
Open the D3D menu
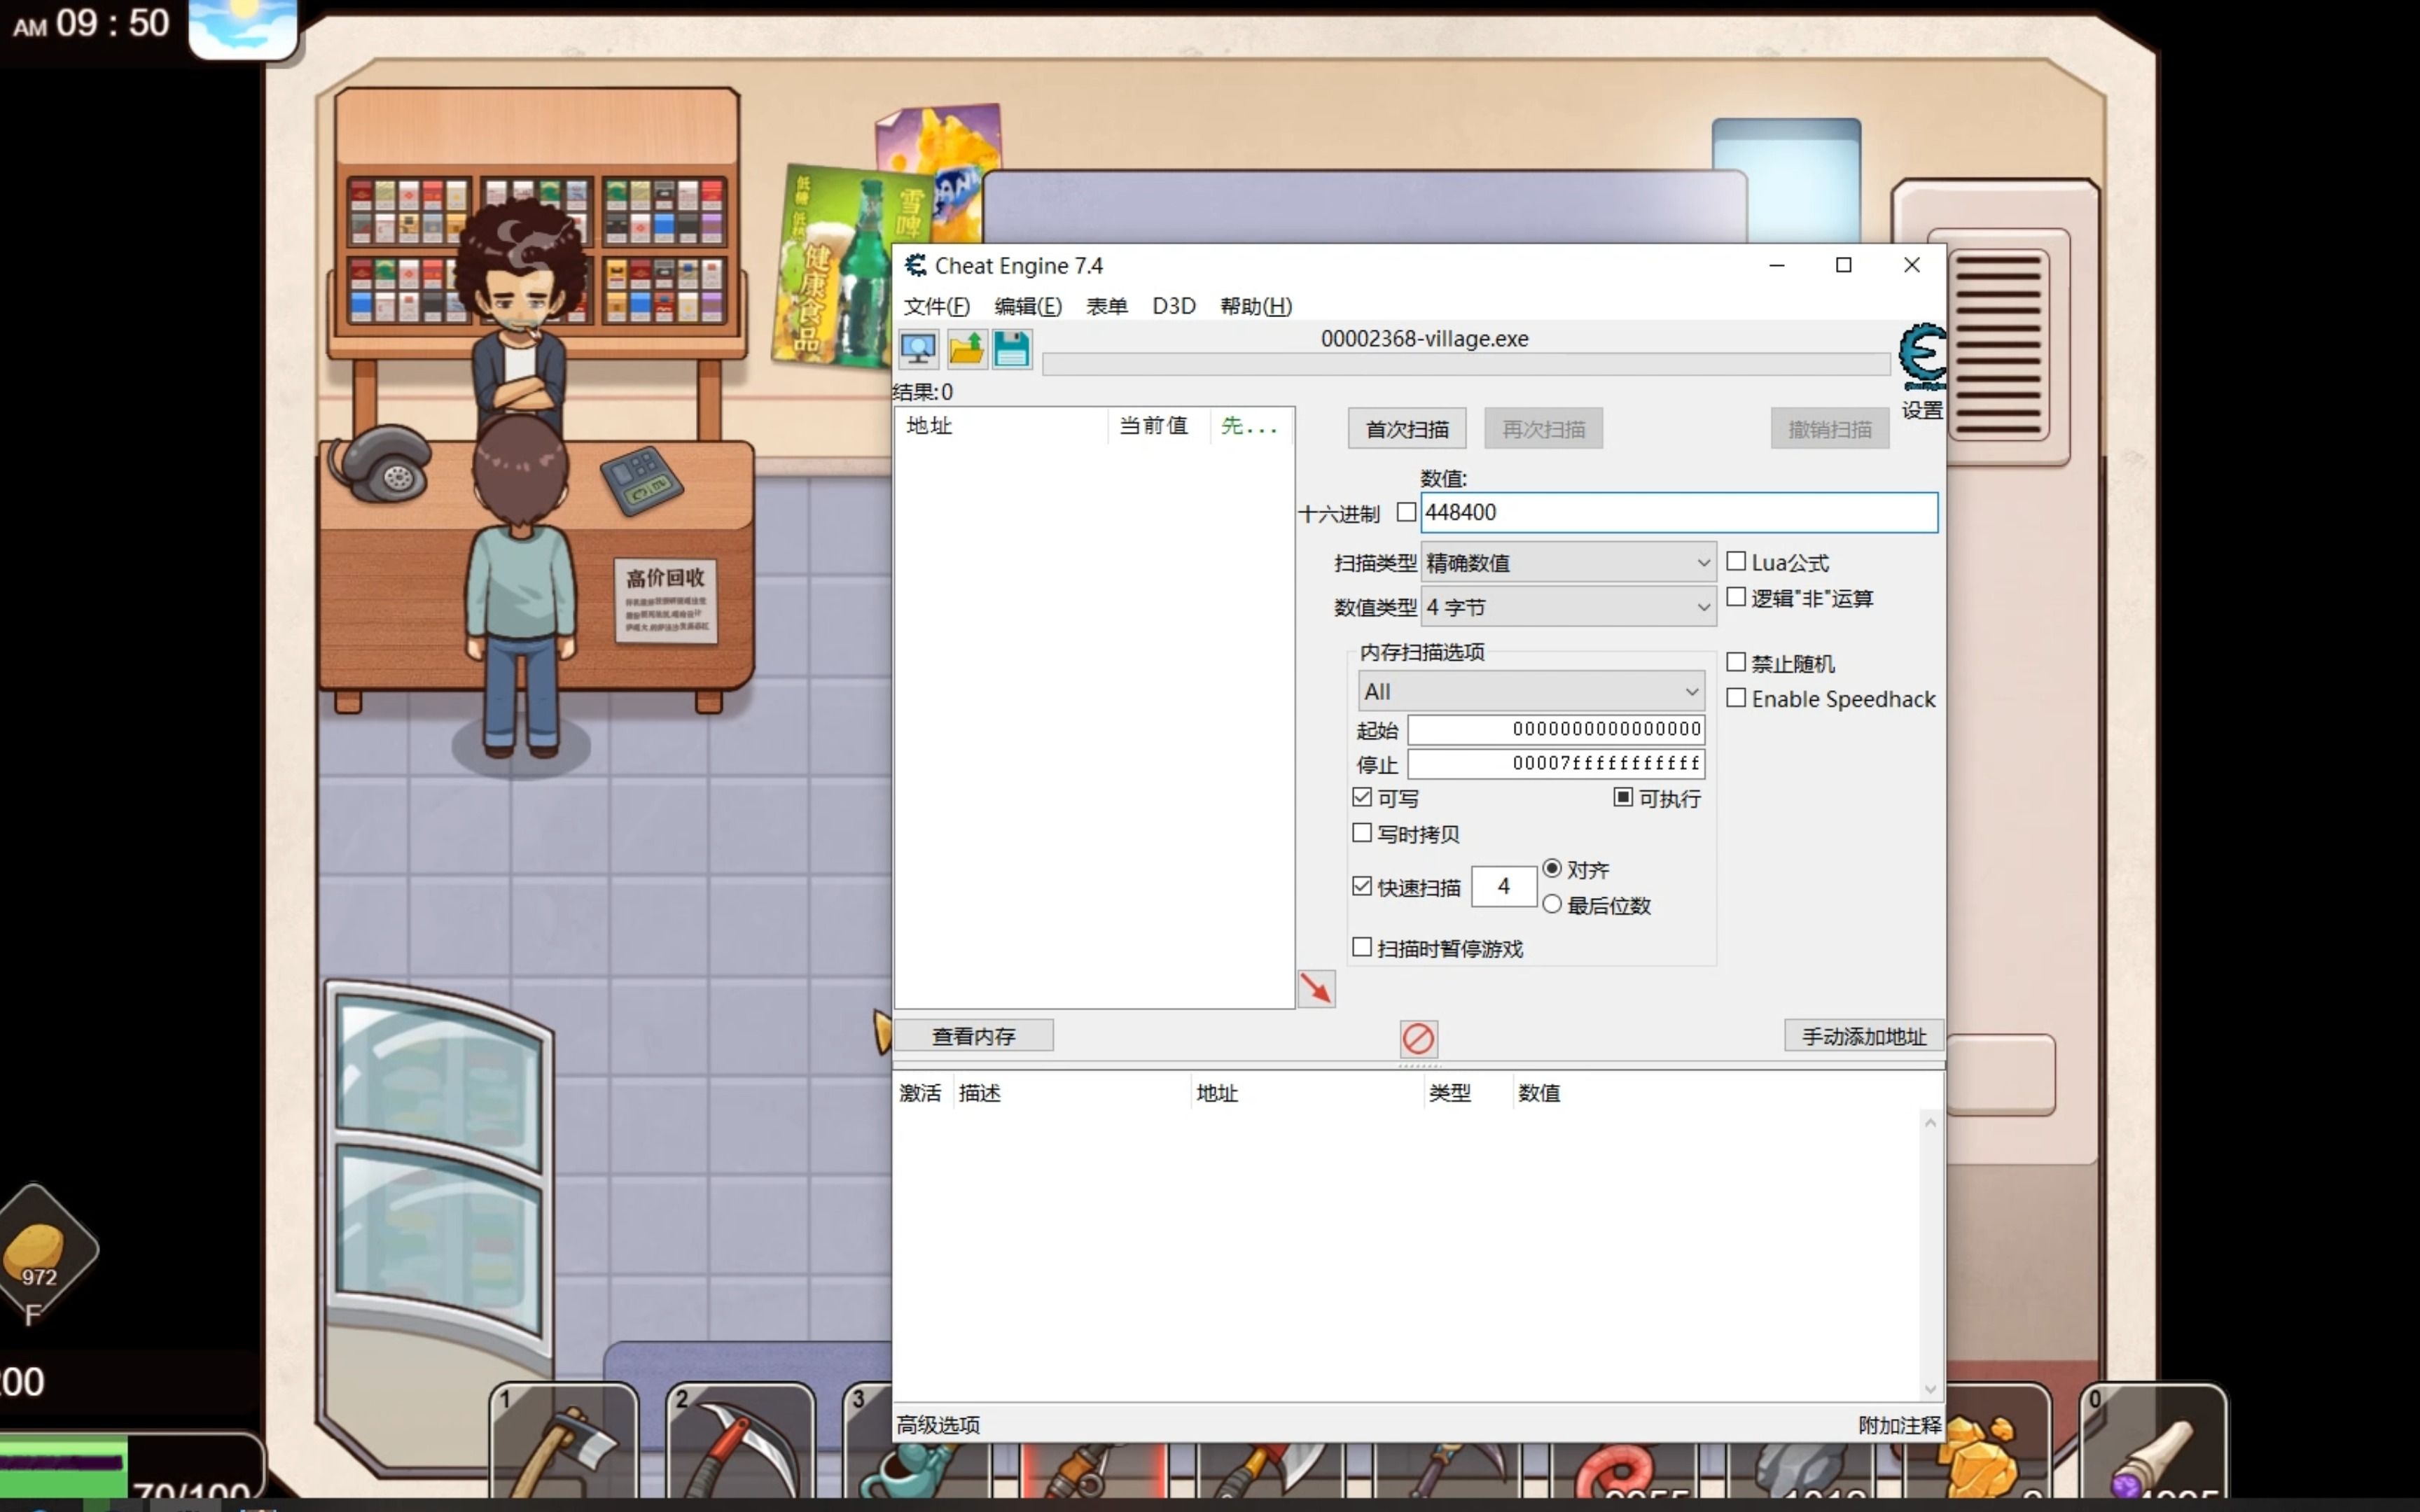click(x=1173, y=306)
